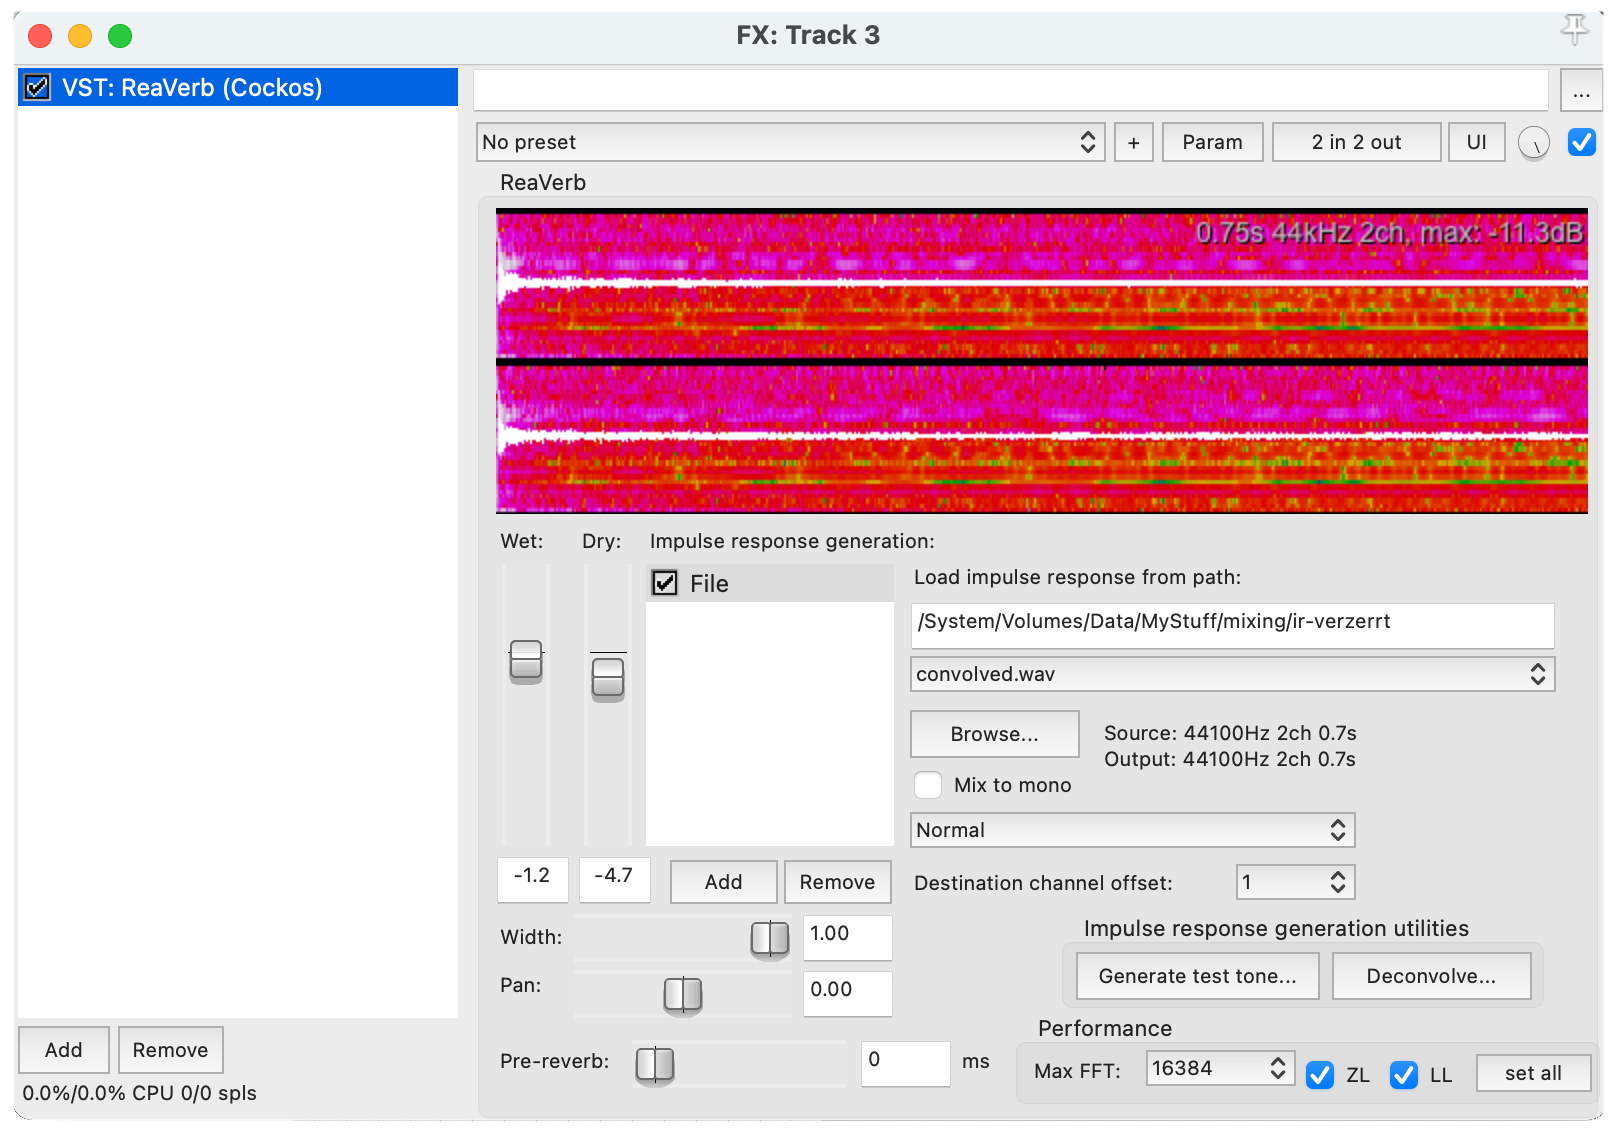Add preset with the plus button
The width and height of the screenshot is (1616, 1140).
[x=1133, y=142]
